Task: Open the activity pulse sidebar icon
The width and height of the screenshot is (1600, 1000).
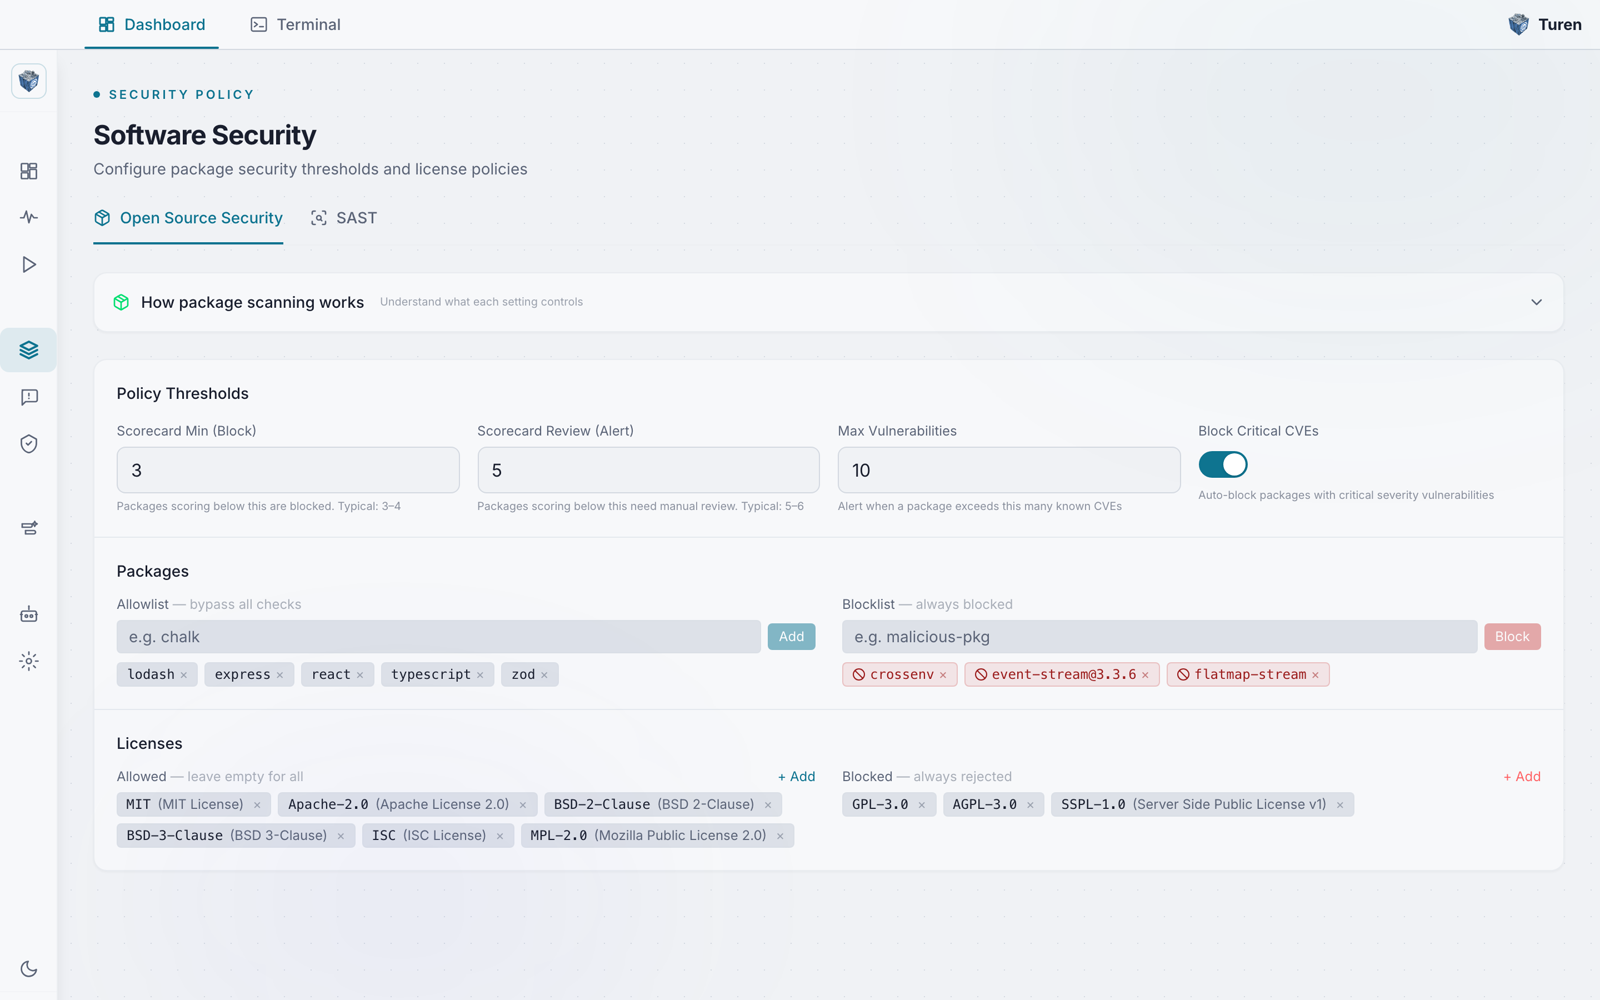Action: (29, 217)
